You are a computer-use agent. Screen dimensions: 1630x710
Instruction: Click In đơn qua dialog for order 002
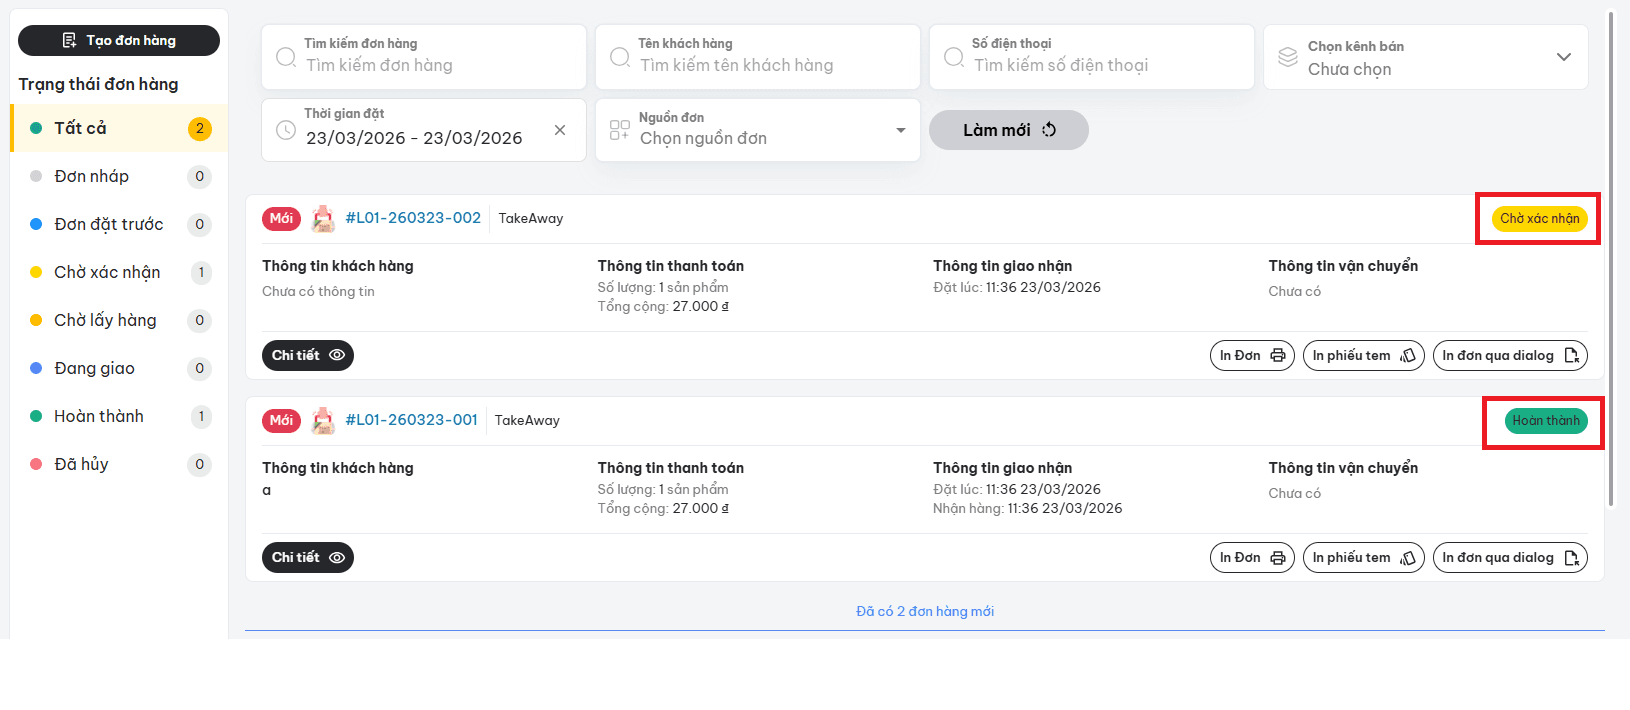pyautogui.click(x=1510, y=355)
